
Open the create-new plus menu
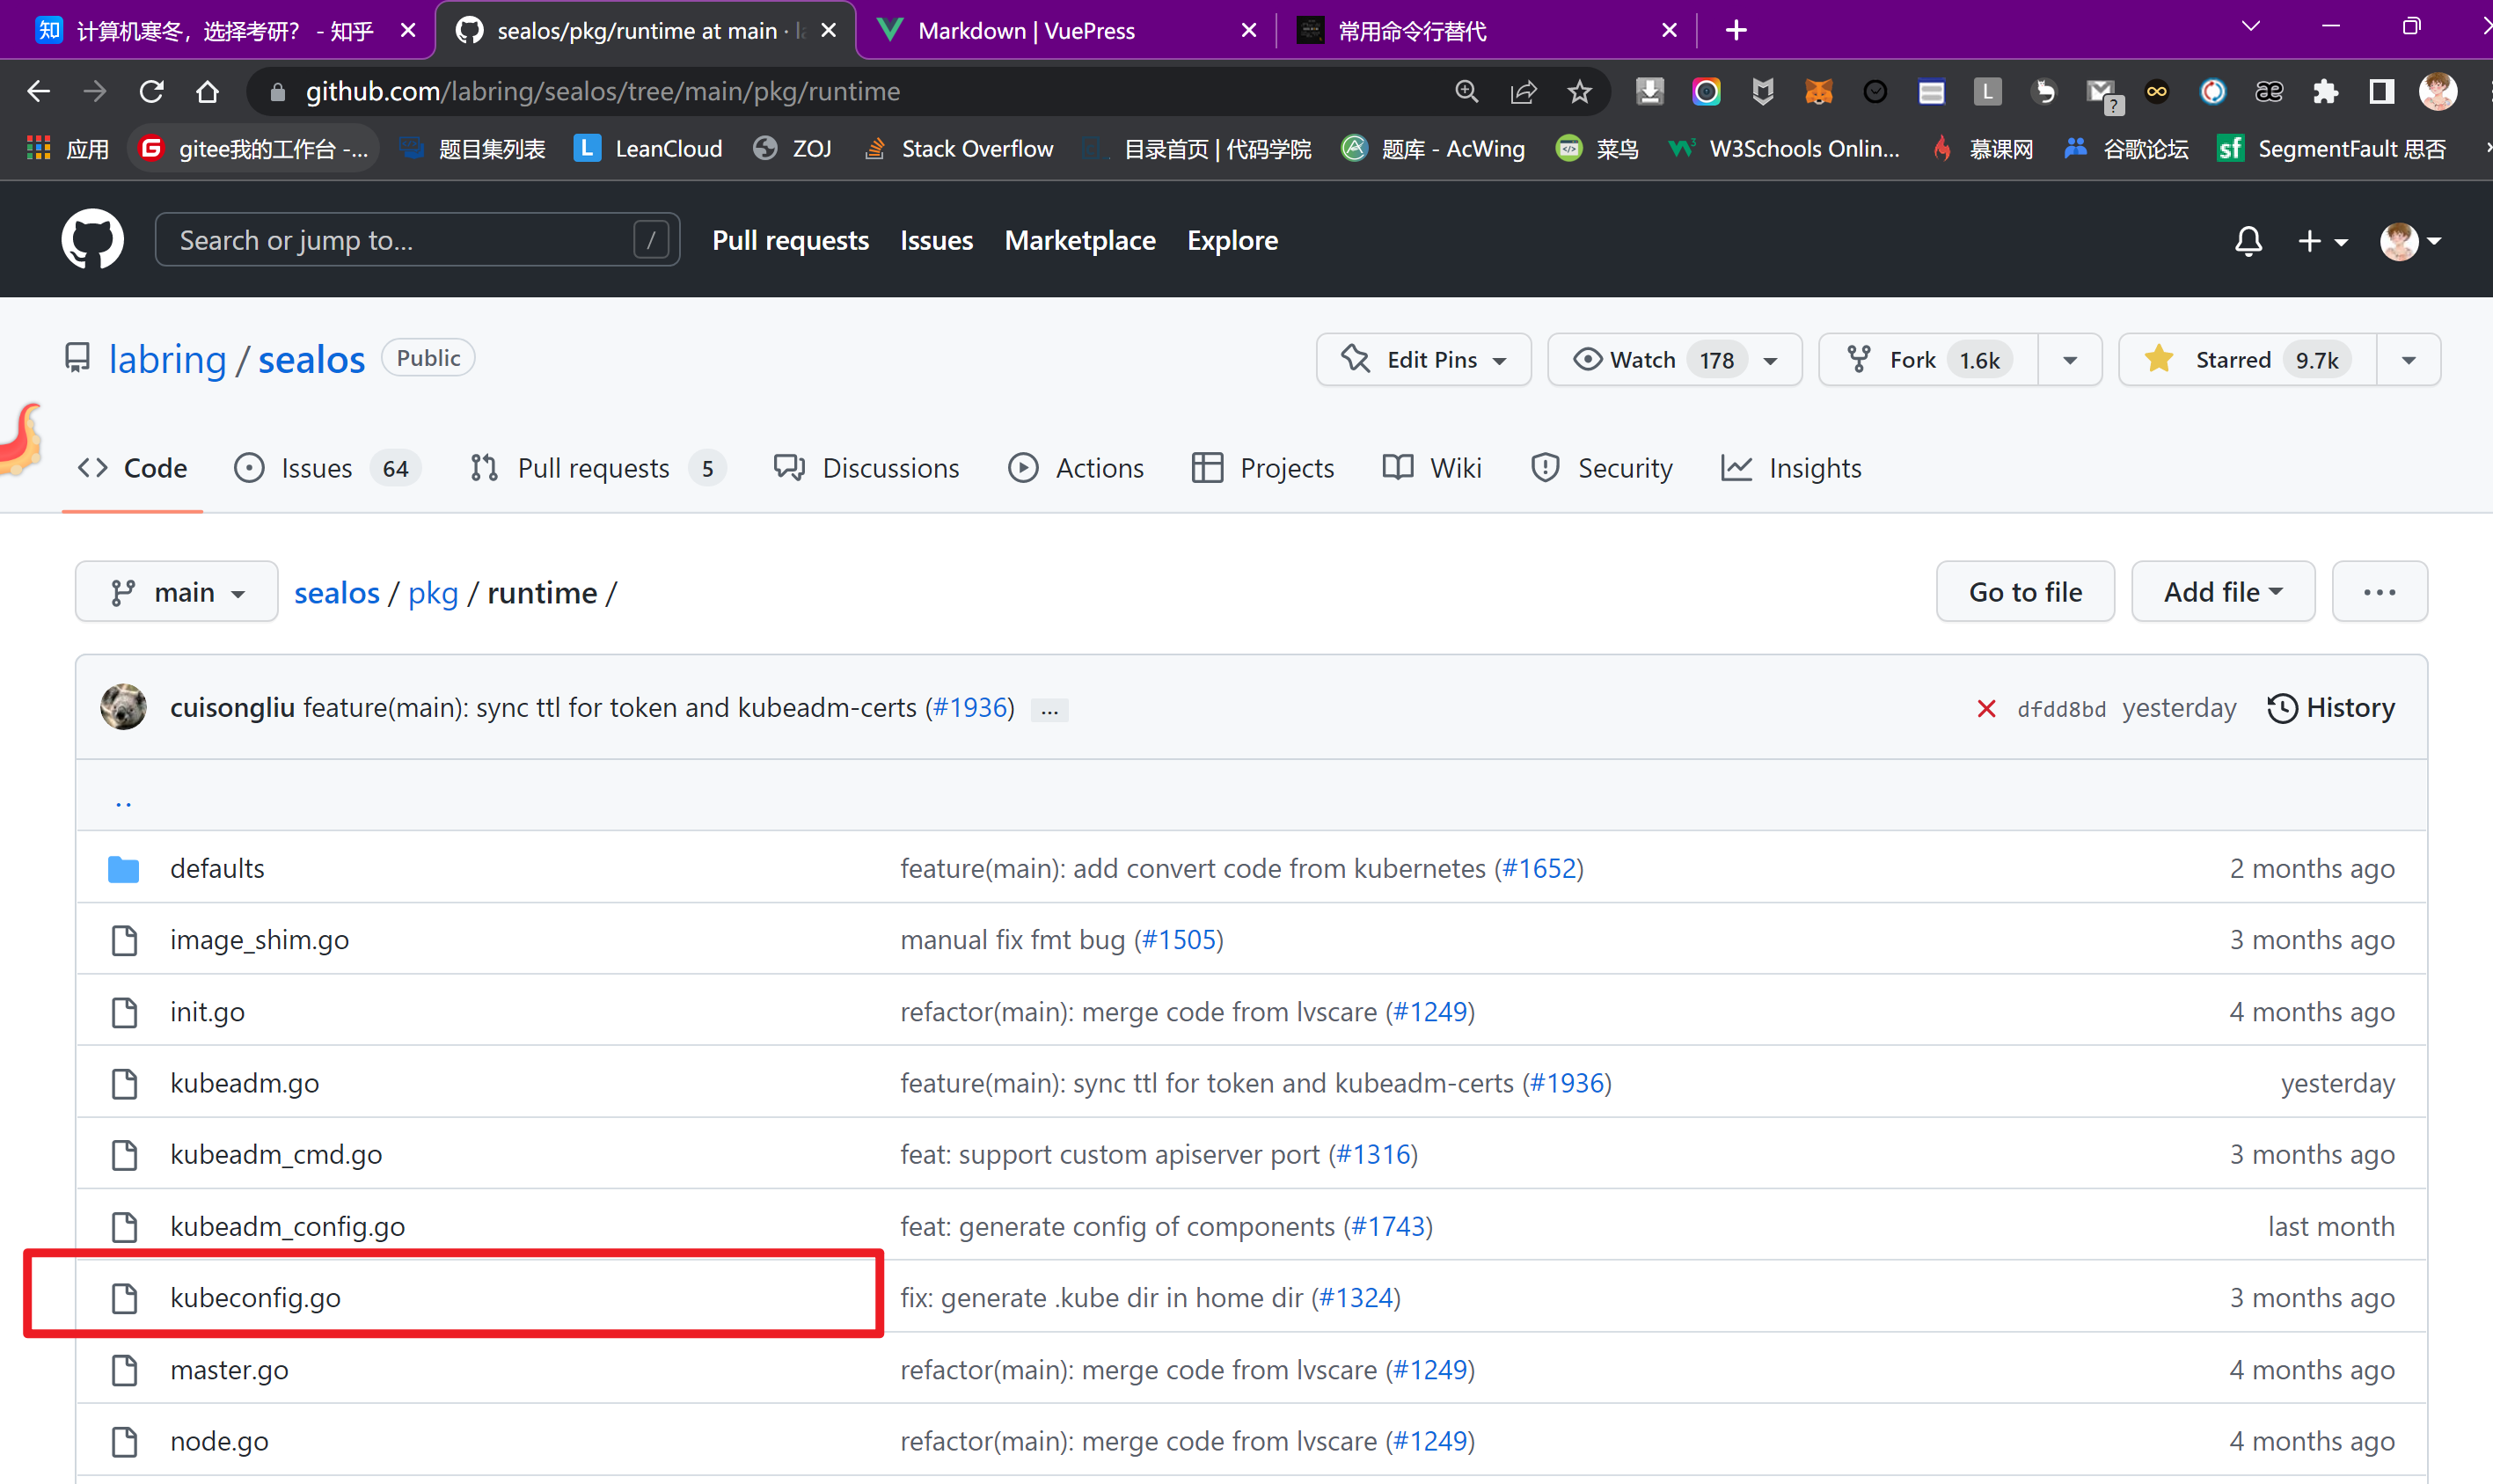2322,241
